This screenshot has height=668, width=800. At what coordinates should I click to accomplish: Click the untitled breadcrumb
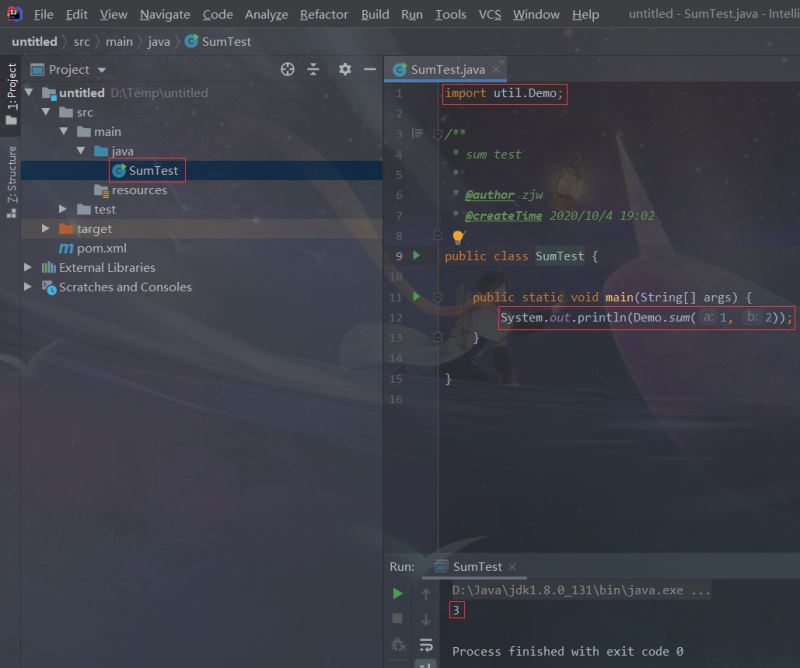34,41
